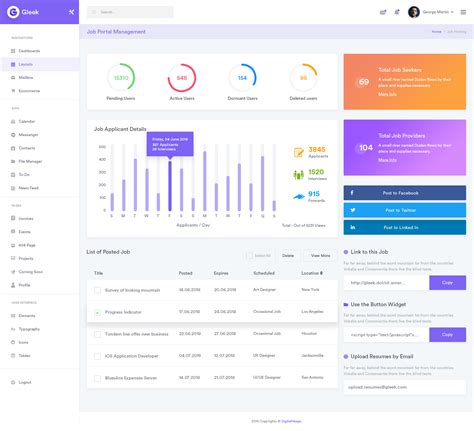The height and width of the screenshot is (431, 474).
Task: Click the Post to Twitter button label
Action: [x=400, y=210]
